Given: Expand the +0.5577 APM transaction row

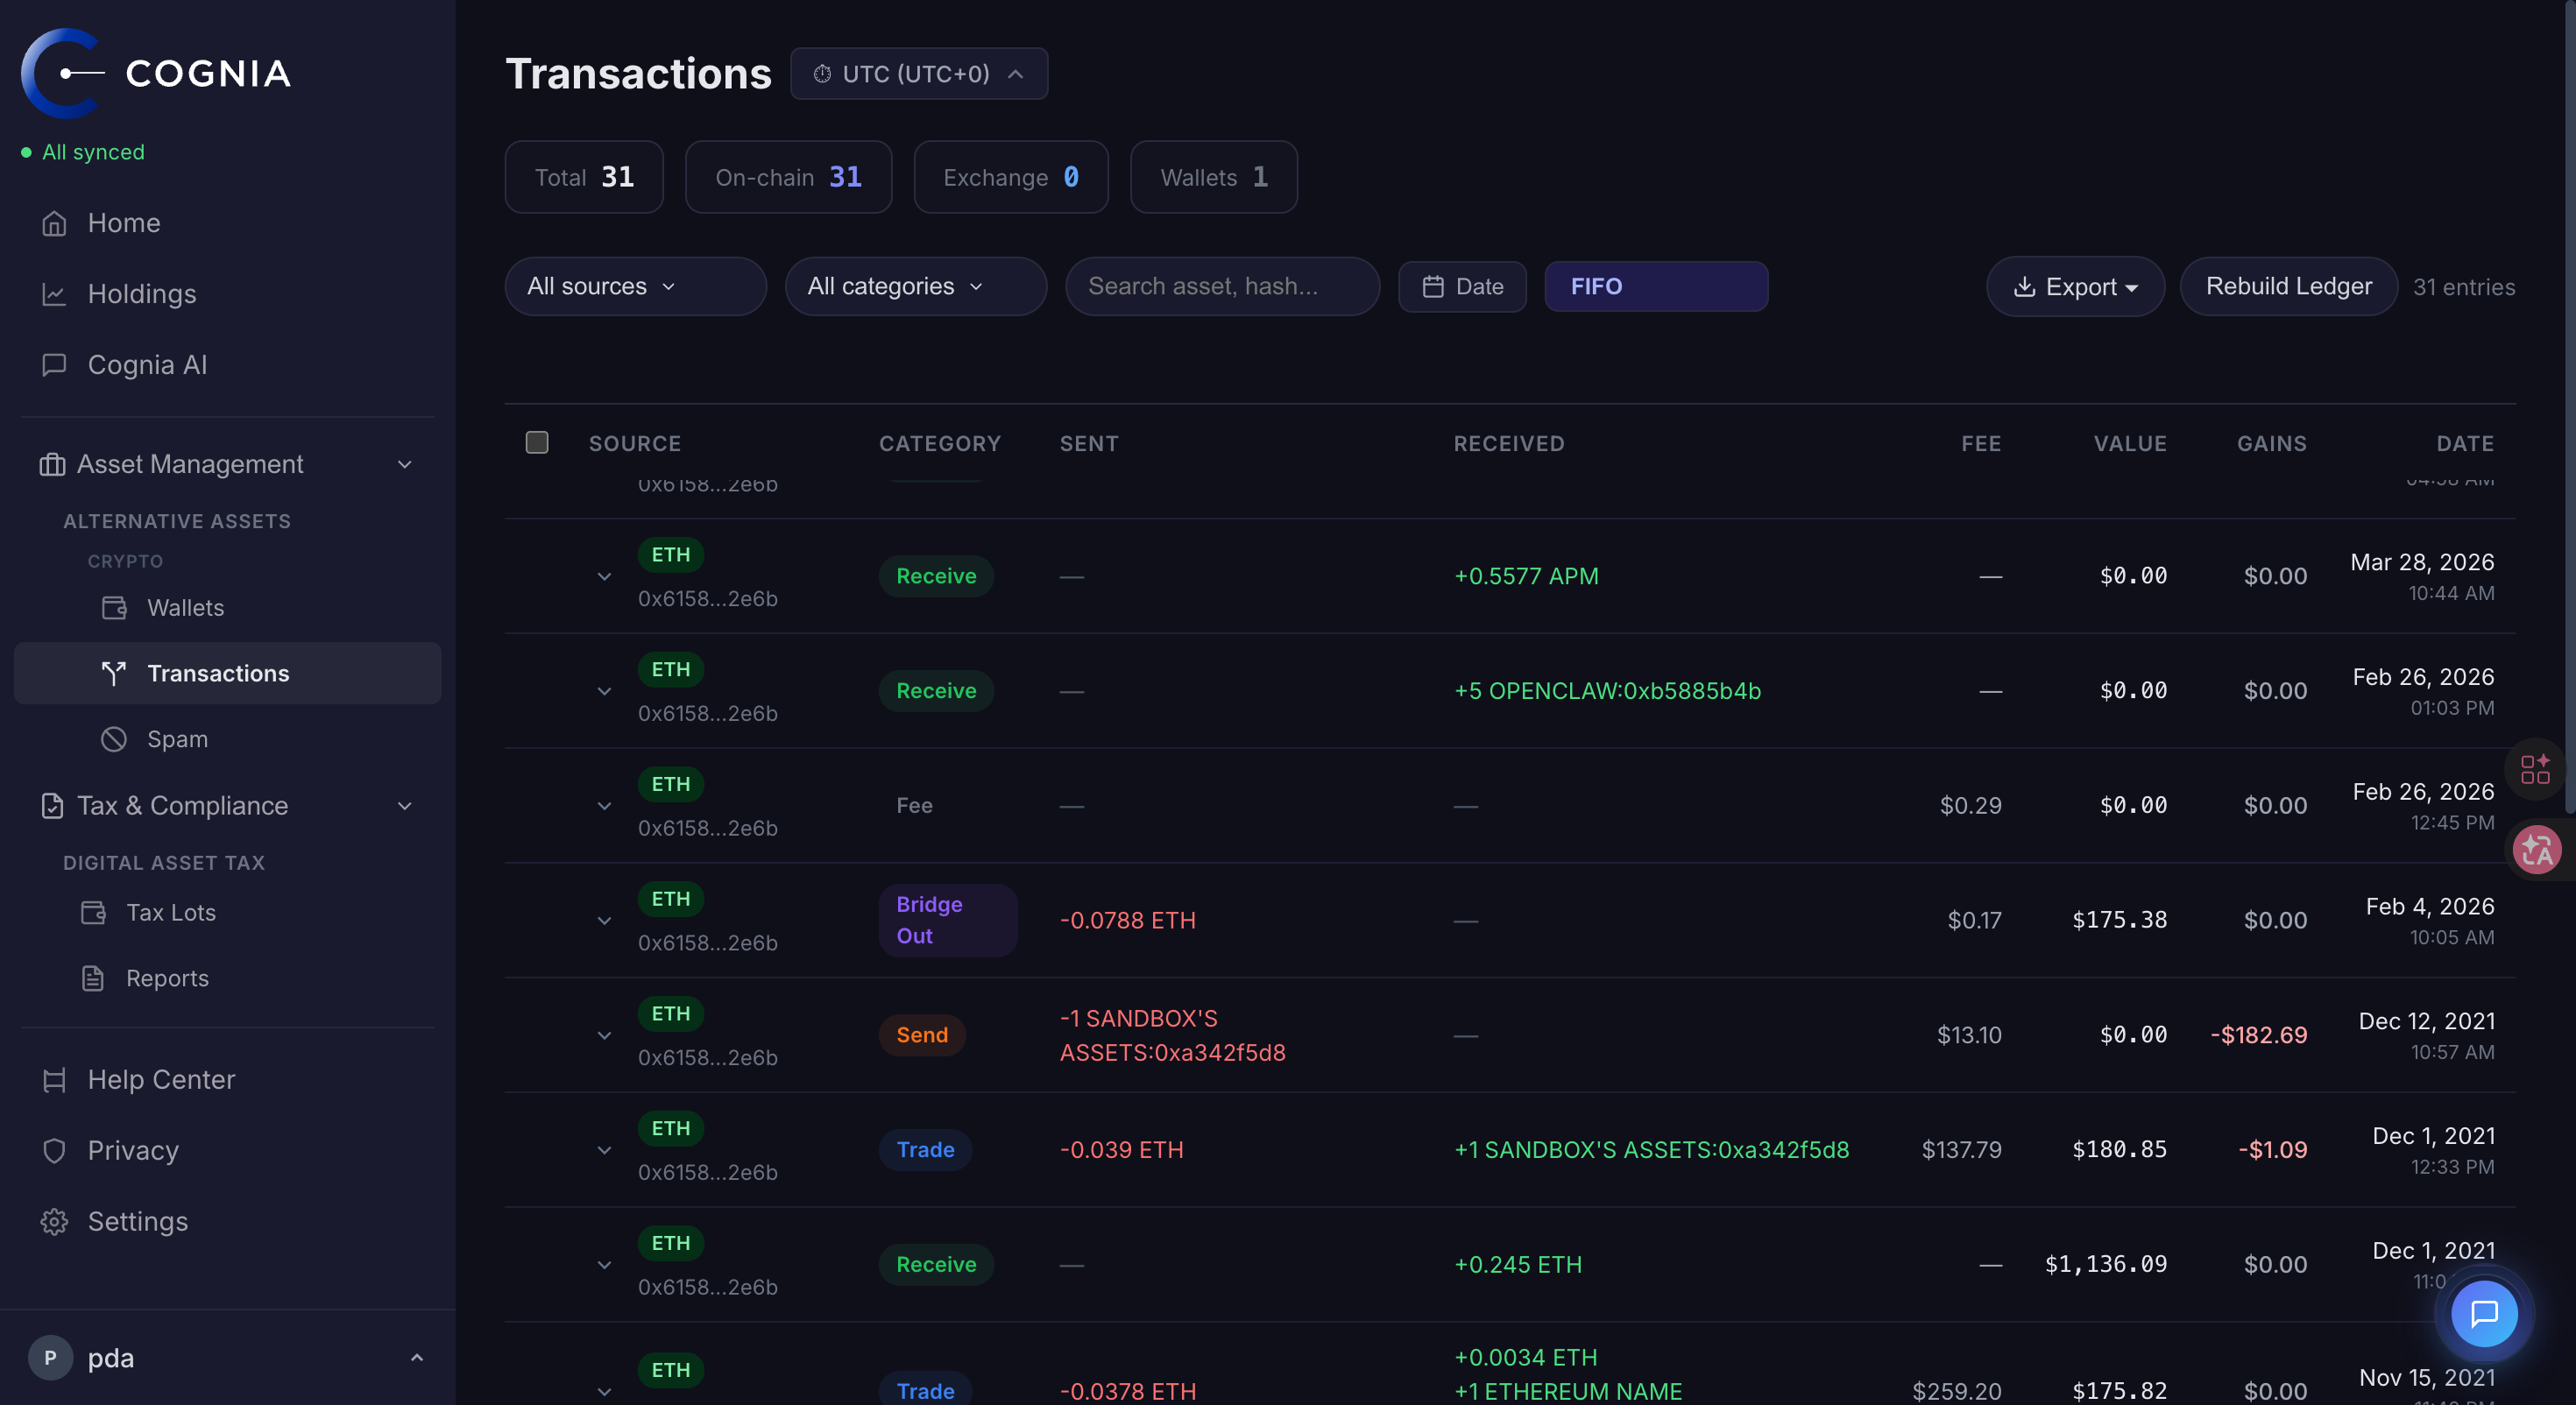Looking at the screenshot, I should pos(604,576).
